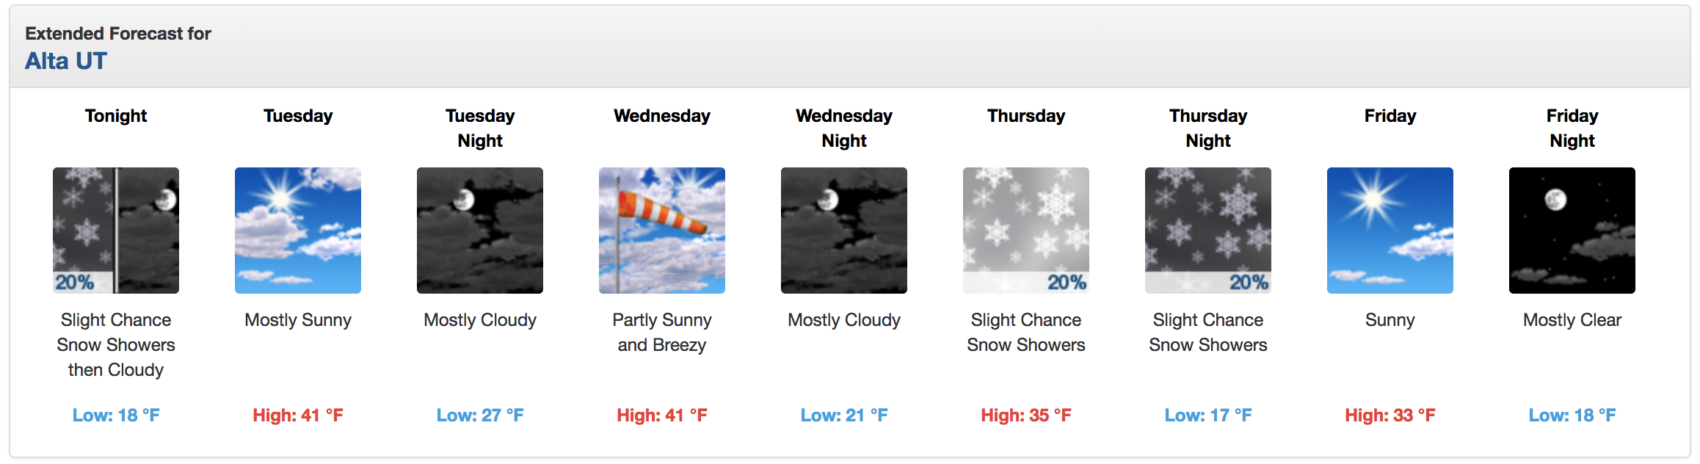Select the Low: 17 °F temperature
1700x464 pixels.
click(x=1208, y=415)
